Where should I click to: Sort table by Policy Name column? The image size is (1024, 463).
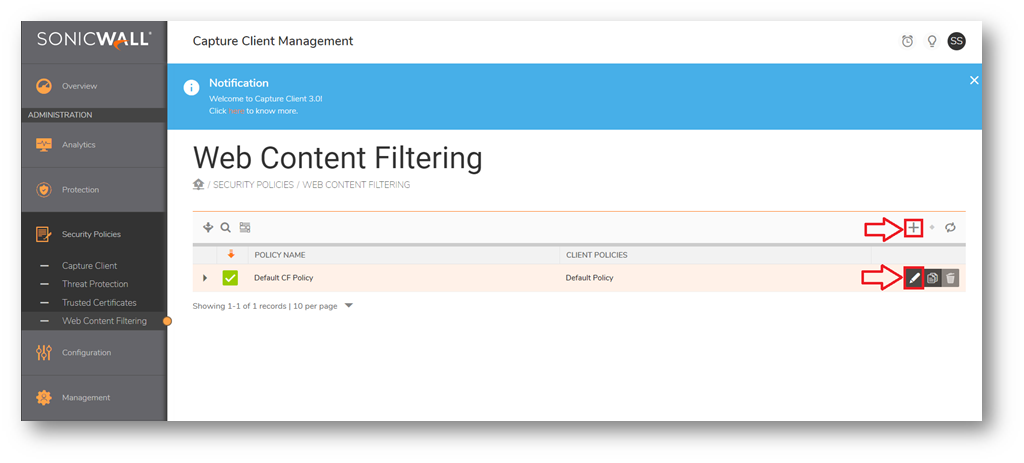click(279, 255)
